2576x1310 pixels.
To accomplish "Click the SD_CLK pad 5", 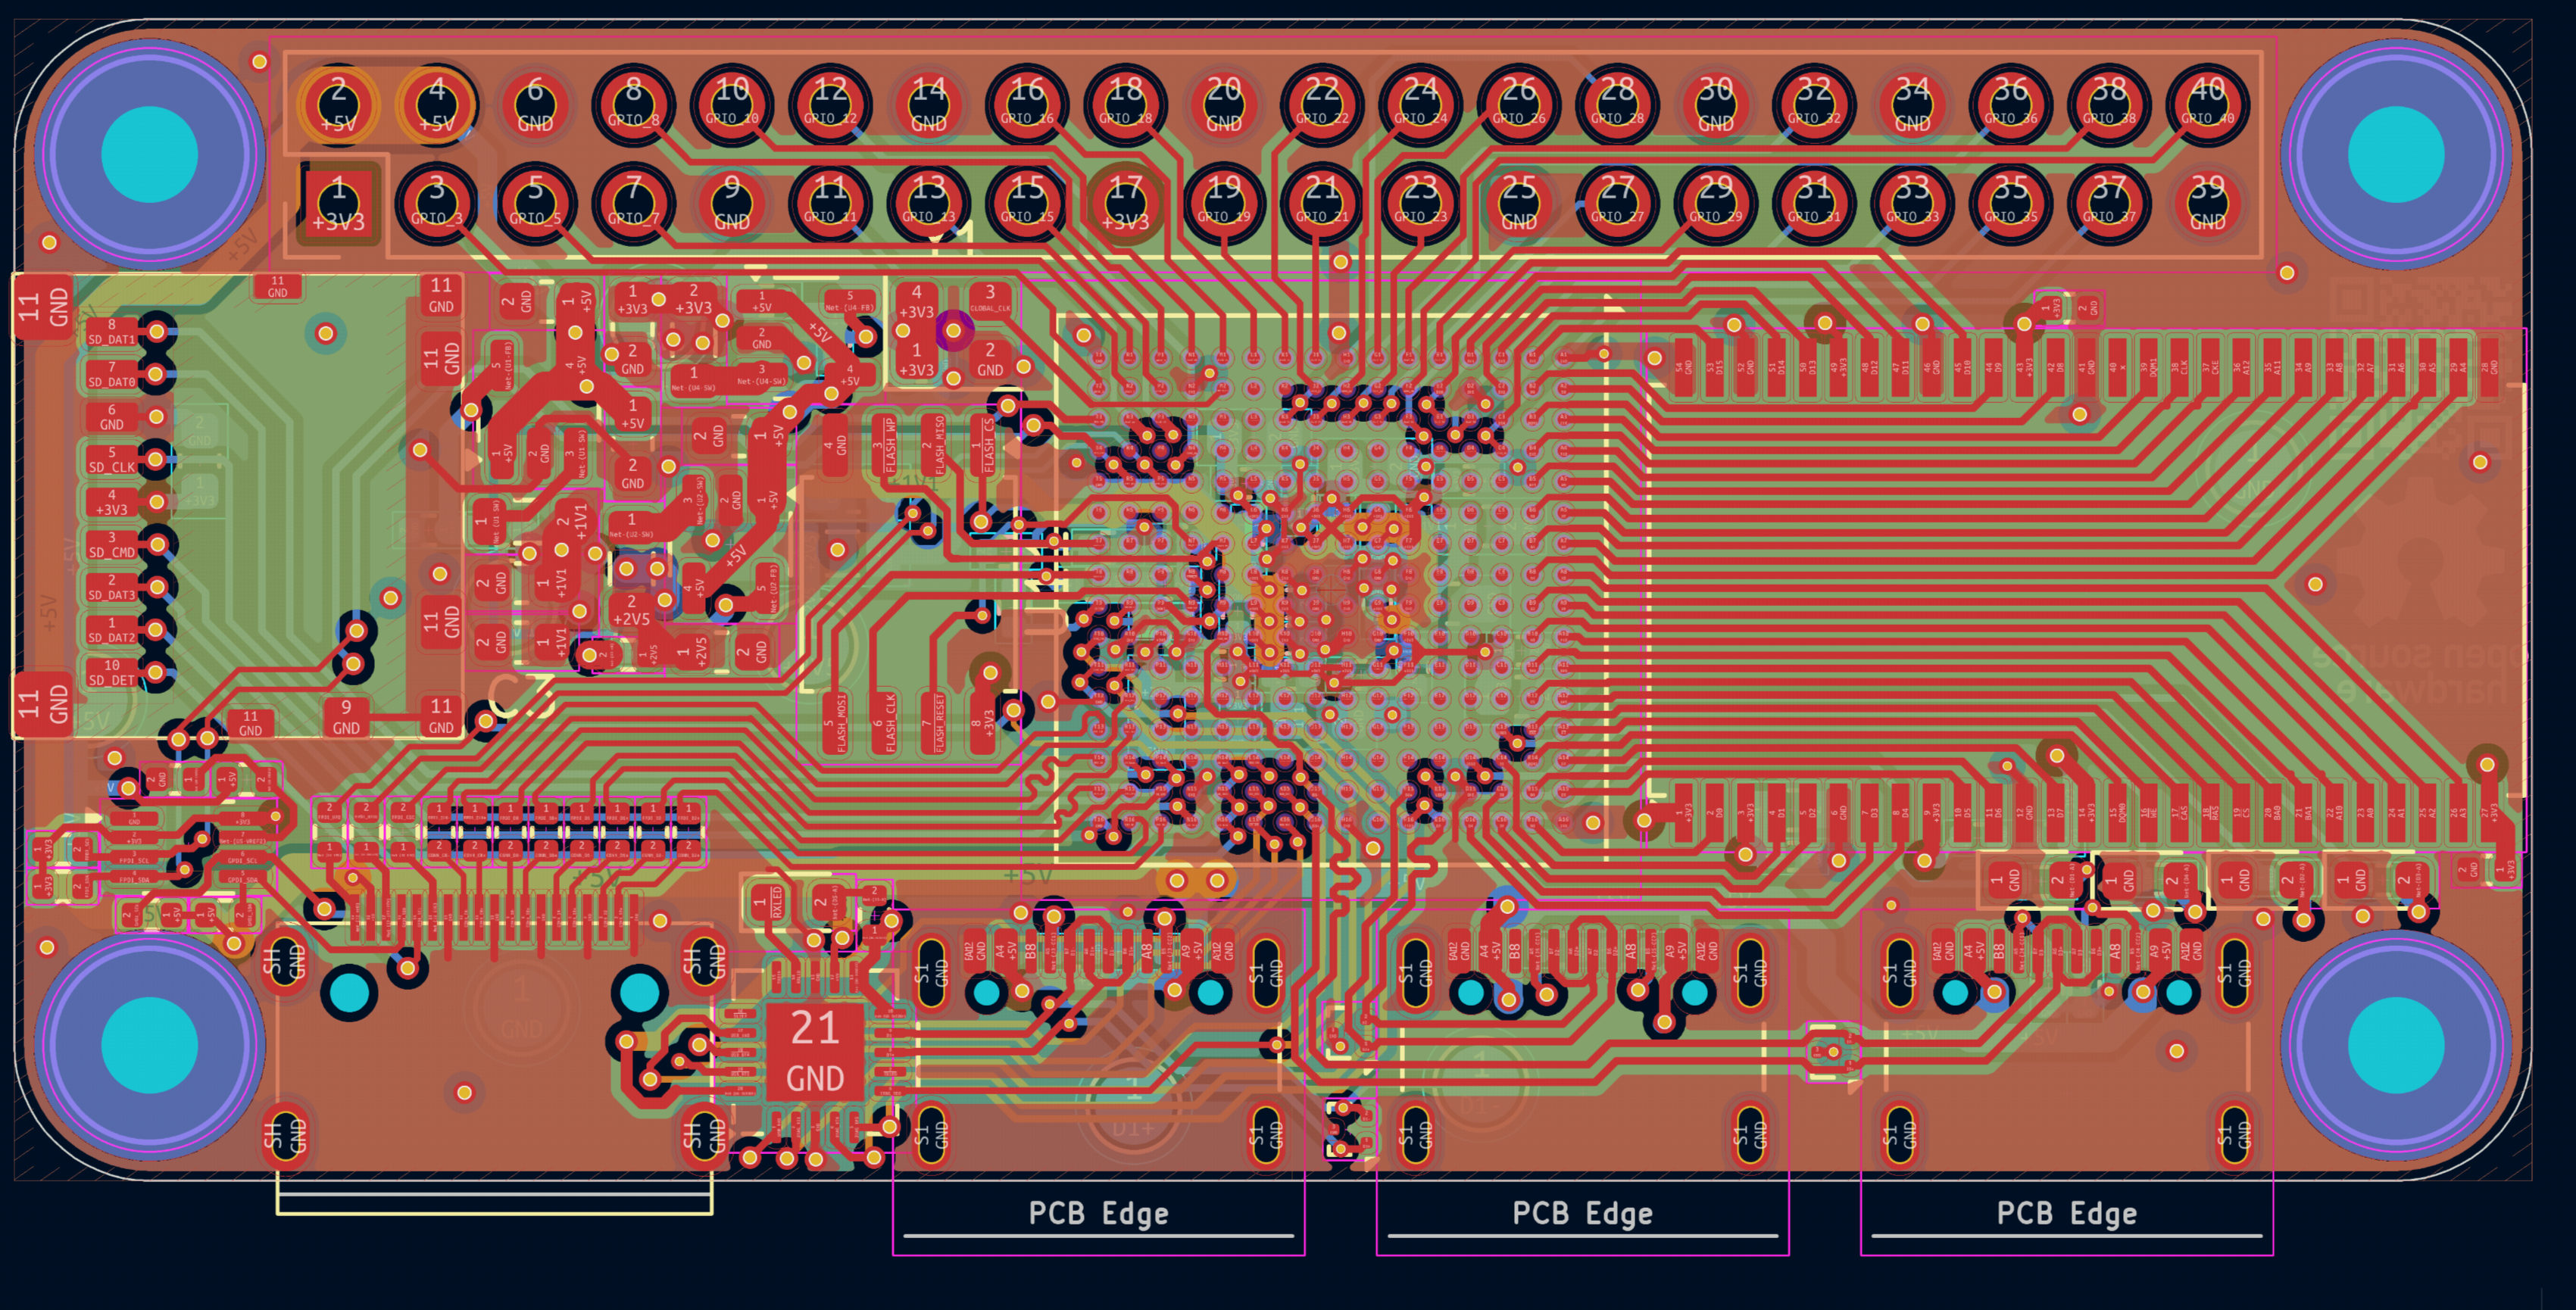I will pos(111,459).
